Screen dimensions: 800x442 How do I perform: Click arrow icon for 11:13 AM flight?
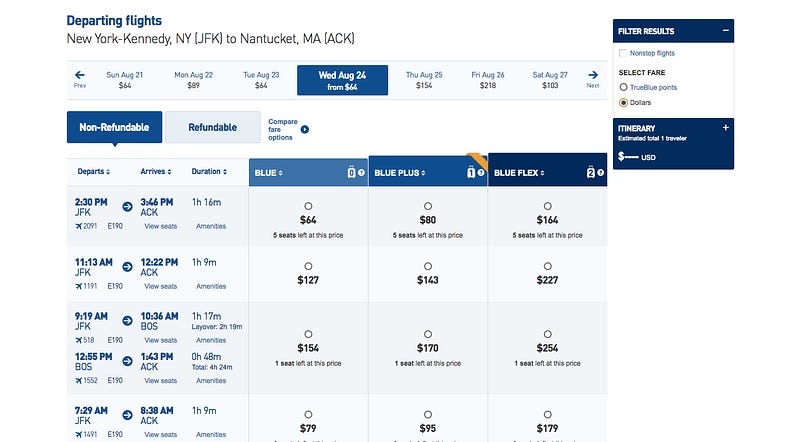[x=128, y=267]
